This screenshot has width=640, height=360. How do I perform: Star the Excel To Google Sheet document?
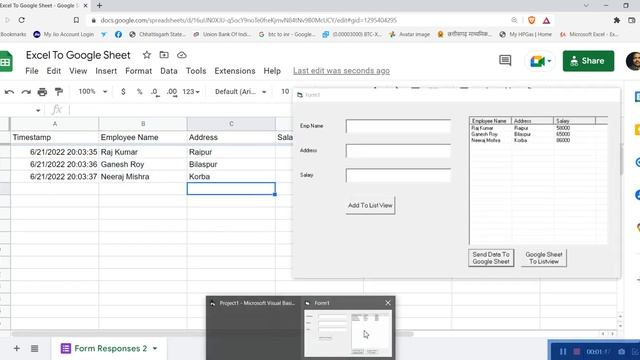tap(147, 55)
